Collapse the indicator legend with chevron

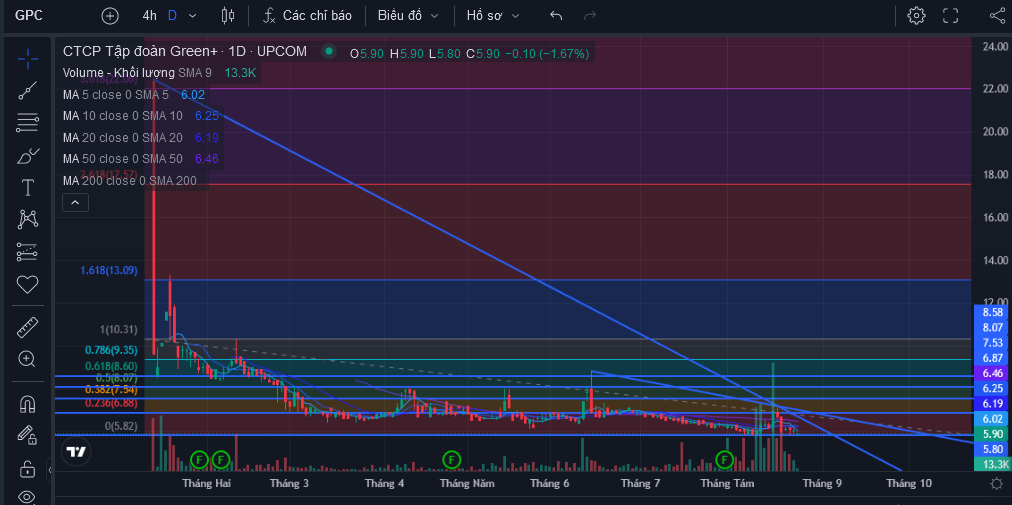point(75,203)
